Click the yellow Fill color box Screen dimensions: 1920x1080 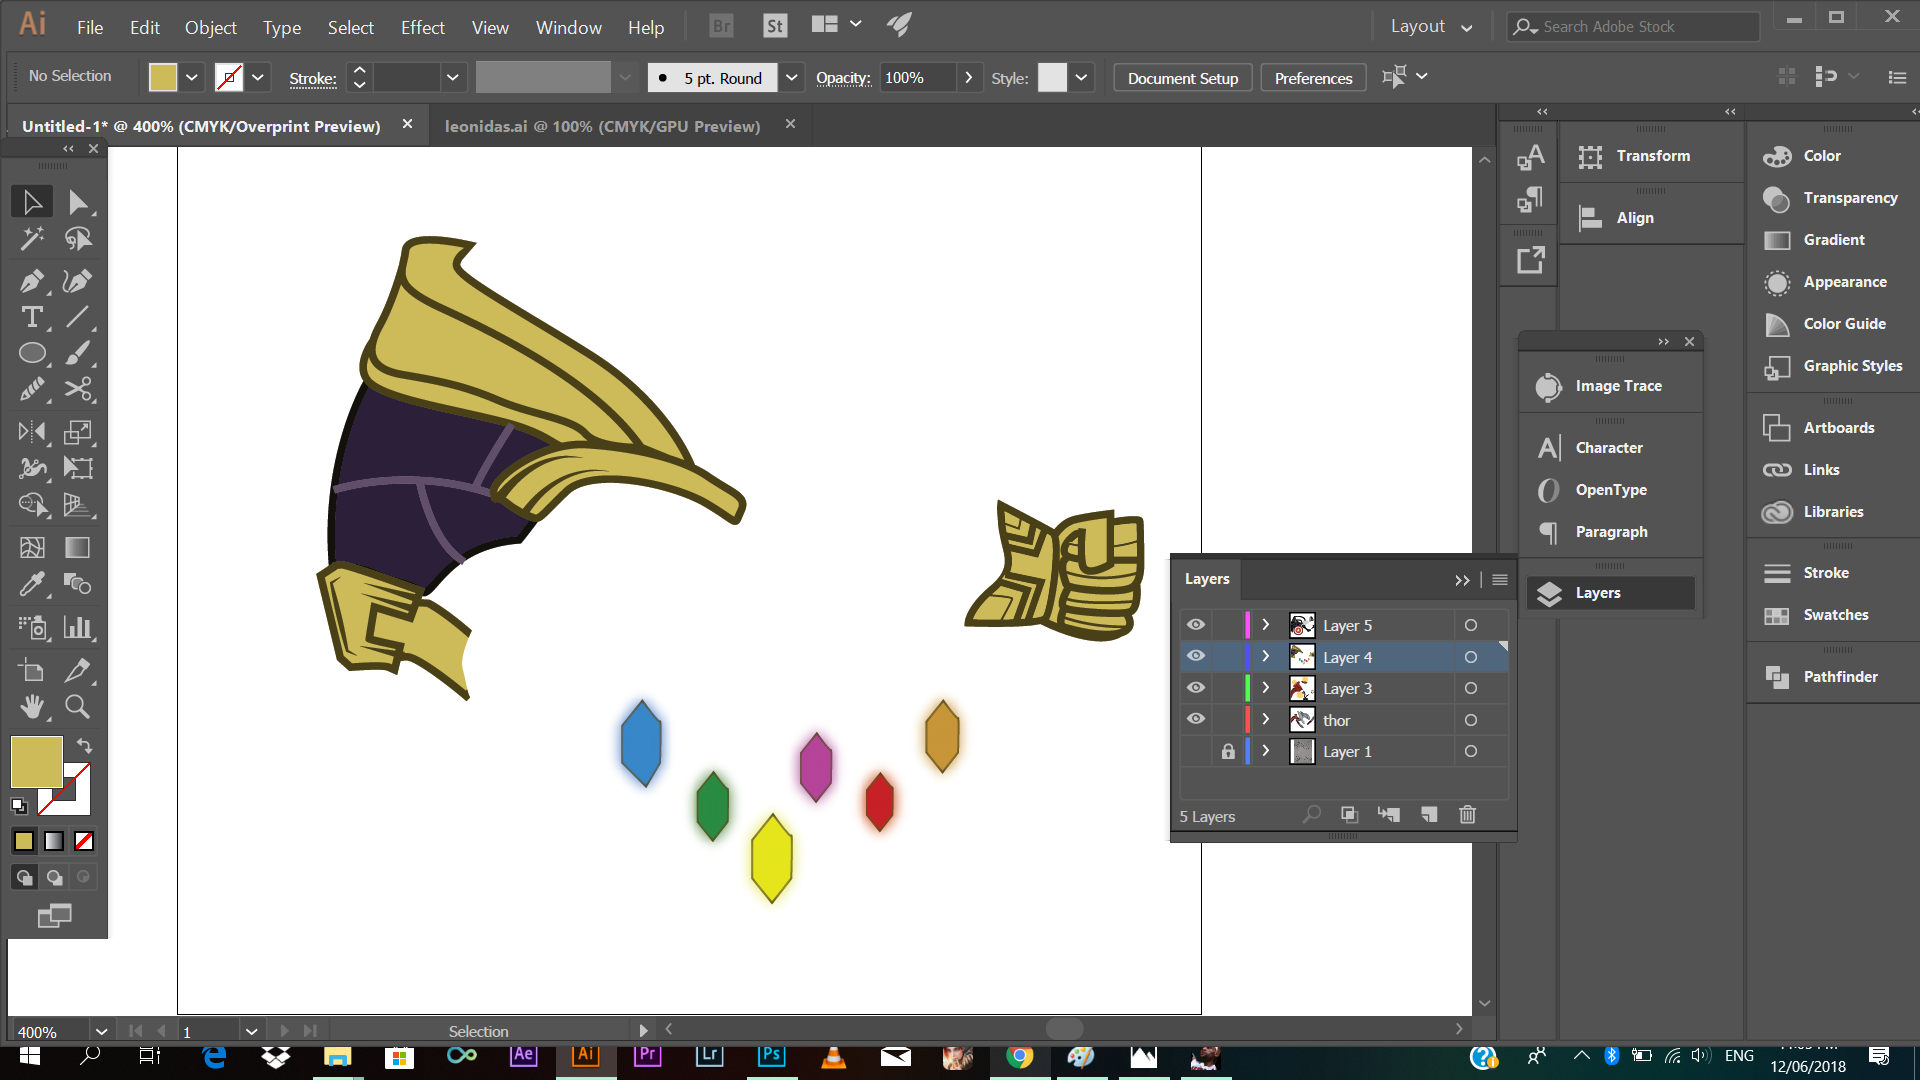pyautogui.click(x=37, y=762)
